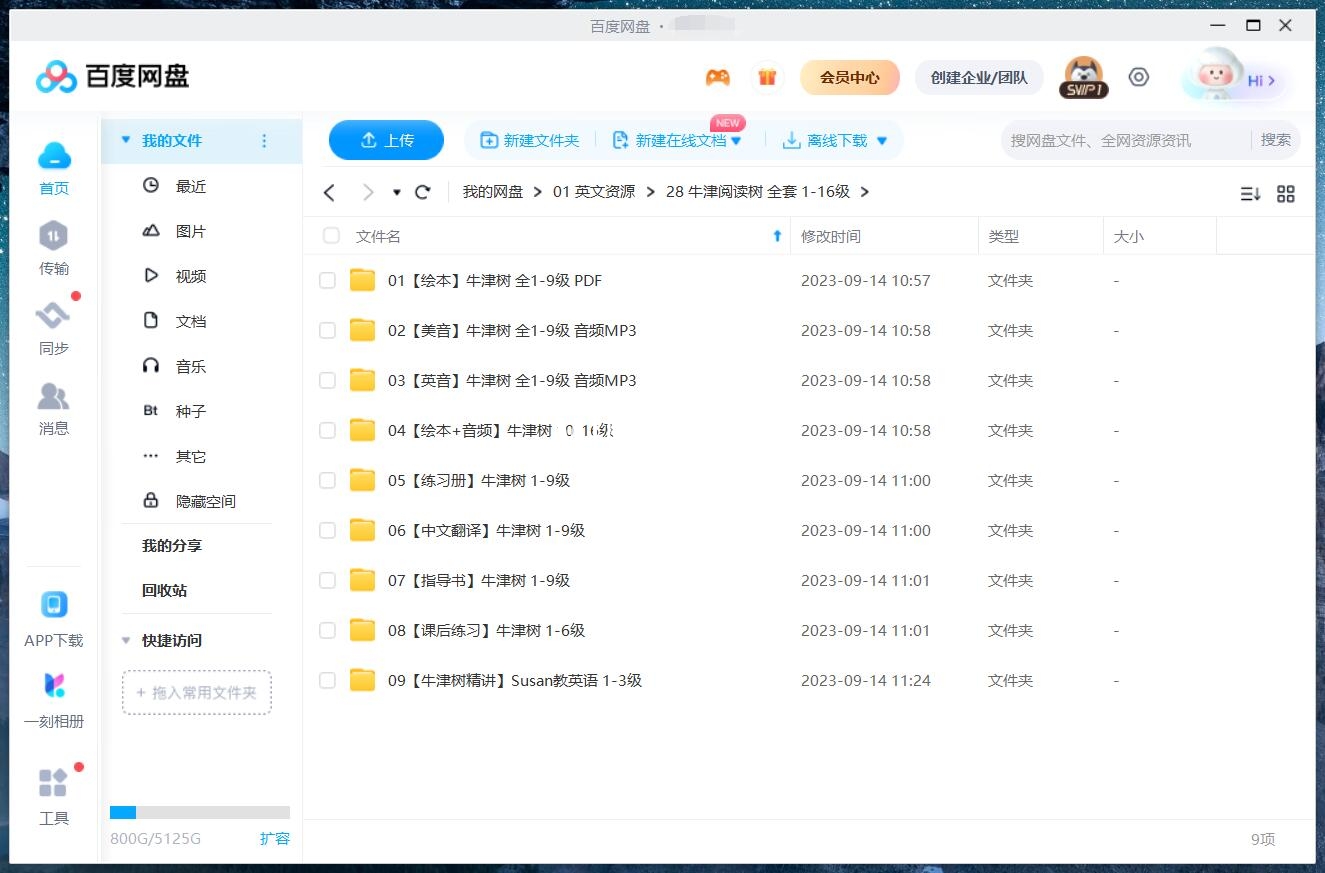The width and height of the screenshot is (1325, 873).
Task: Click the 扩容 expand storage link
Action: coord(274,838)
